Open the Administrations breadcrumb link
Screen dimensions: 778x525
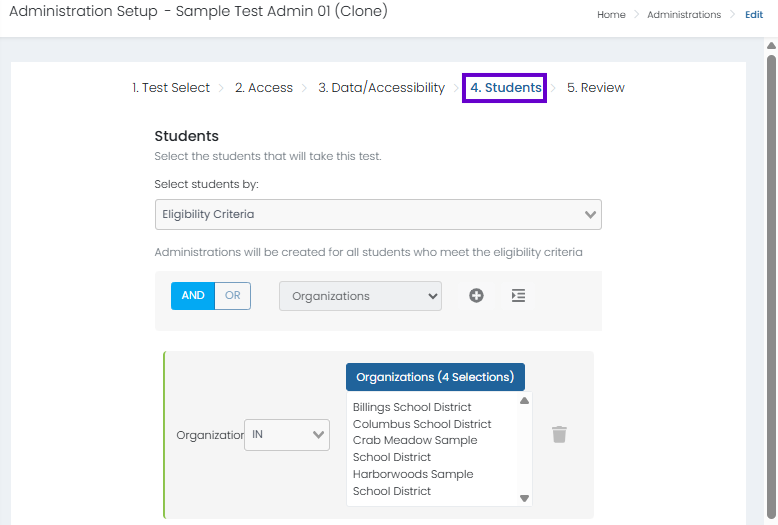pyautogui.click(x=684, y=15)
